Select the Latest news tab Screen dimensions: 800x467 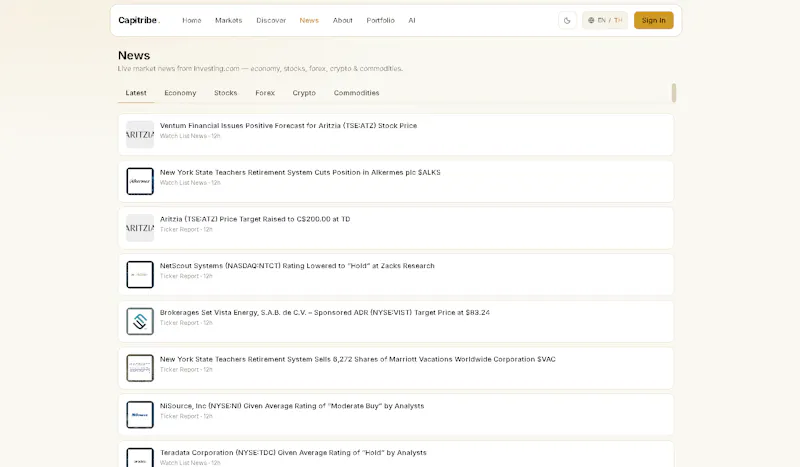pyautogui.click(x=136, y=93)
